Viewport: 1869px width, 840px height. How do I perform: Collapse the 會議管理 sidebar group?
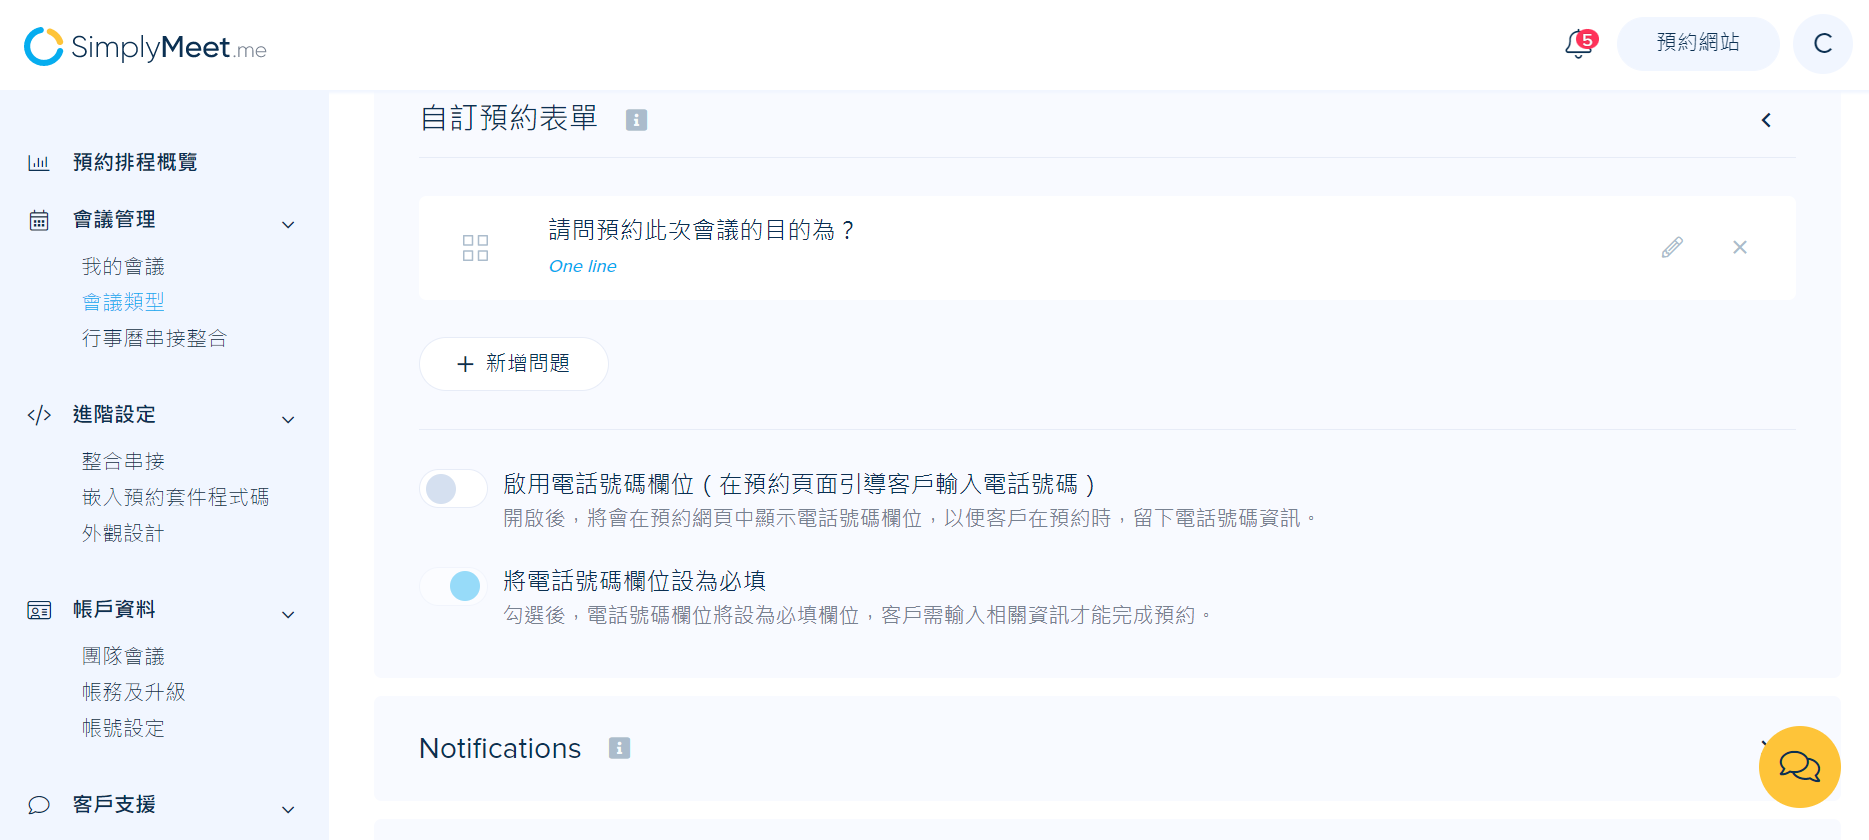point(288,225)
